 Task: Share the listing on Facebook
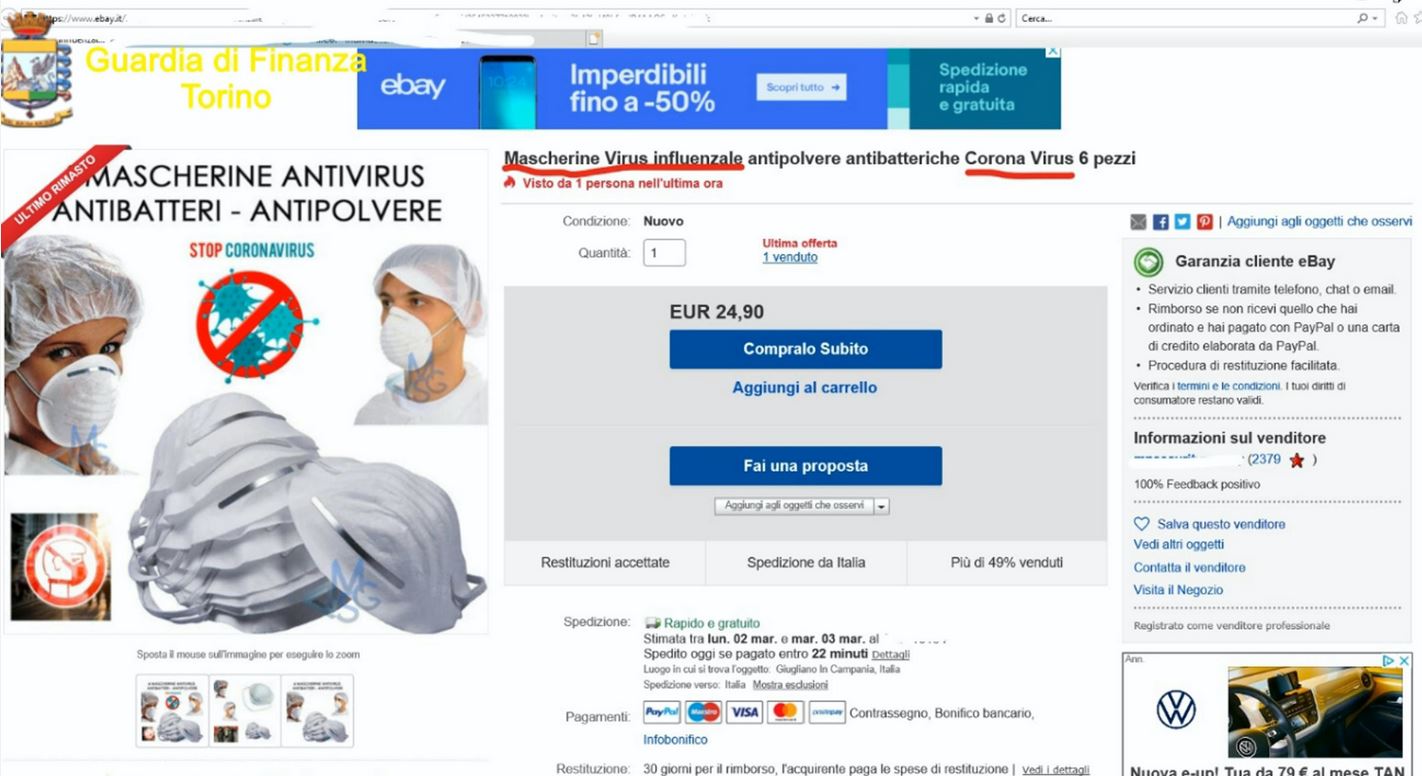point(1161,222)
